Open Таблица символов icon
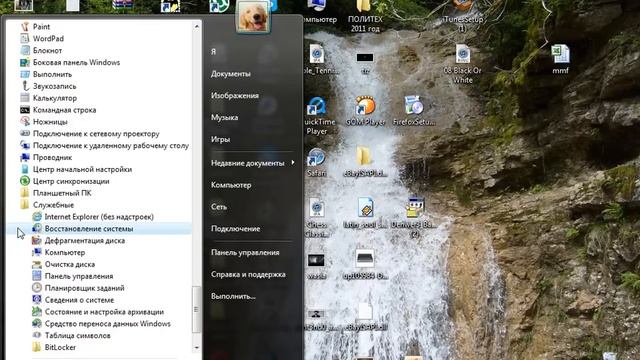The width and height of the screenshot is (640, 360). click(x=37, y=335)
